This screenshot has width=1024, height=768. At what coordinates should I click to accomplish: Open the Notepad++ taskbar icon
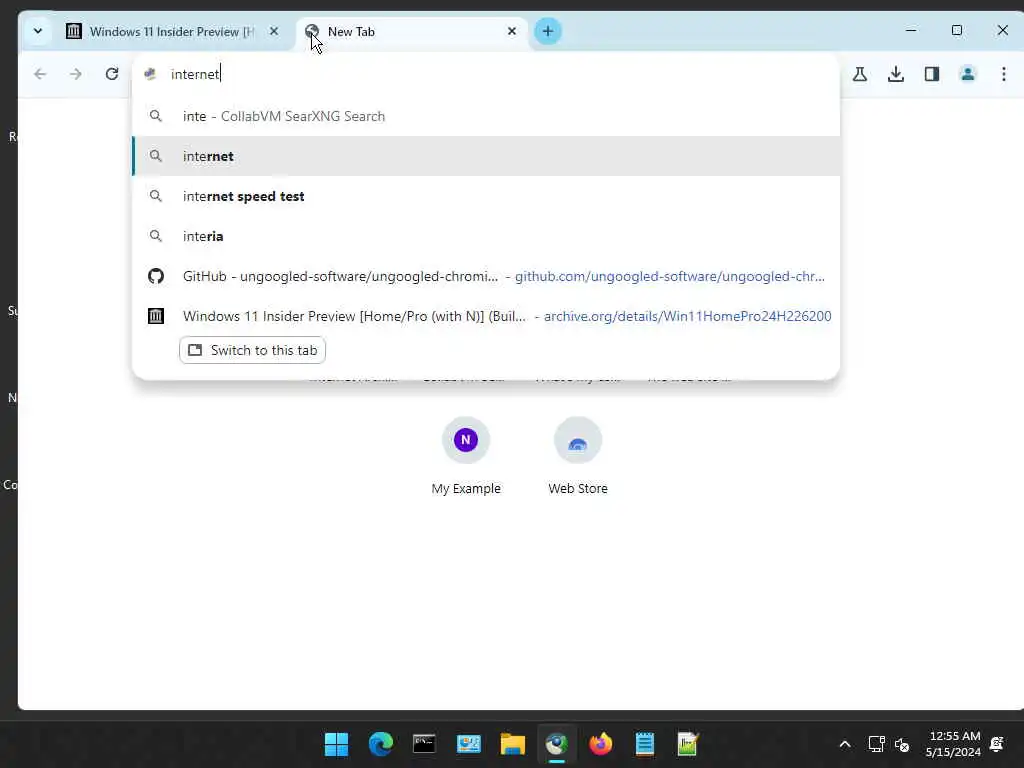click(688, 744)
